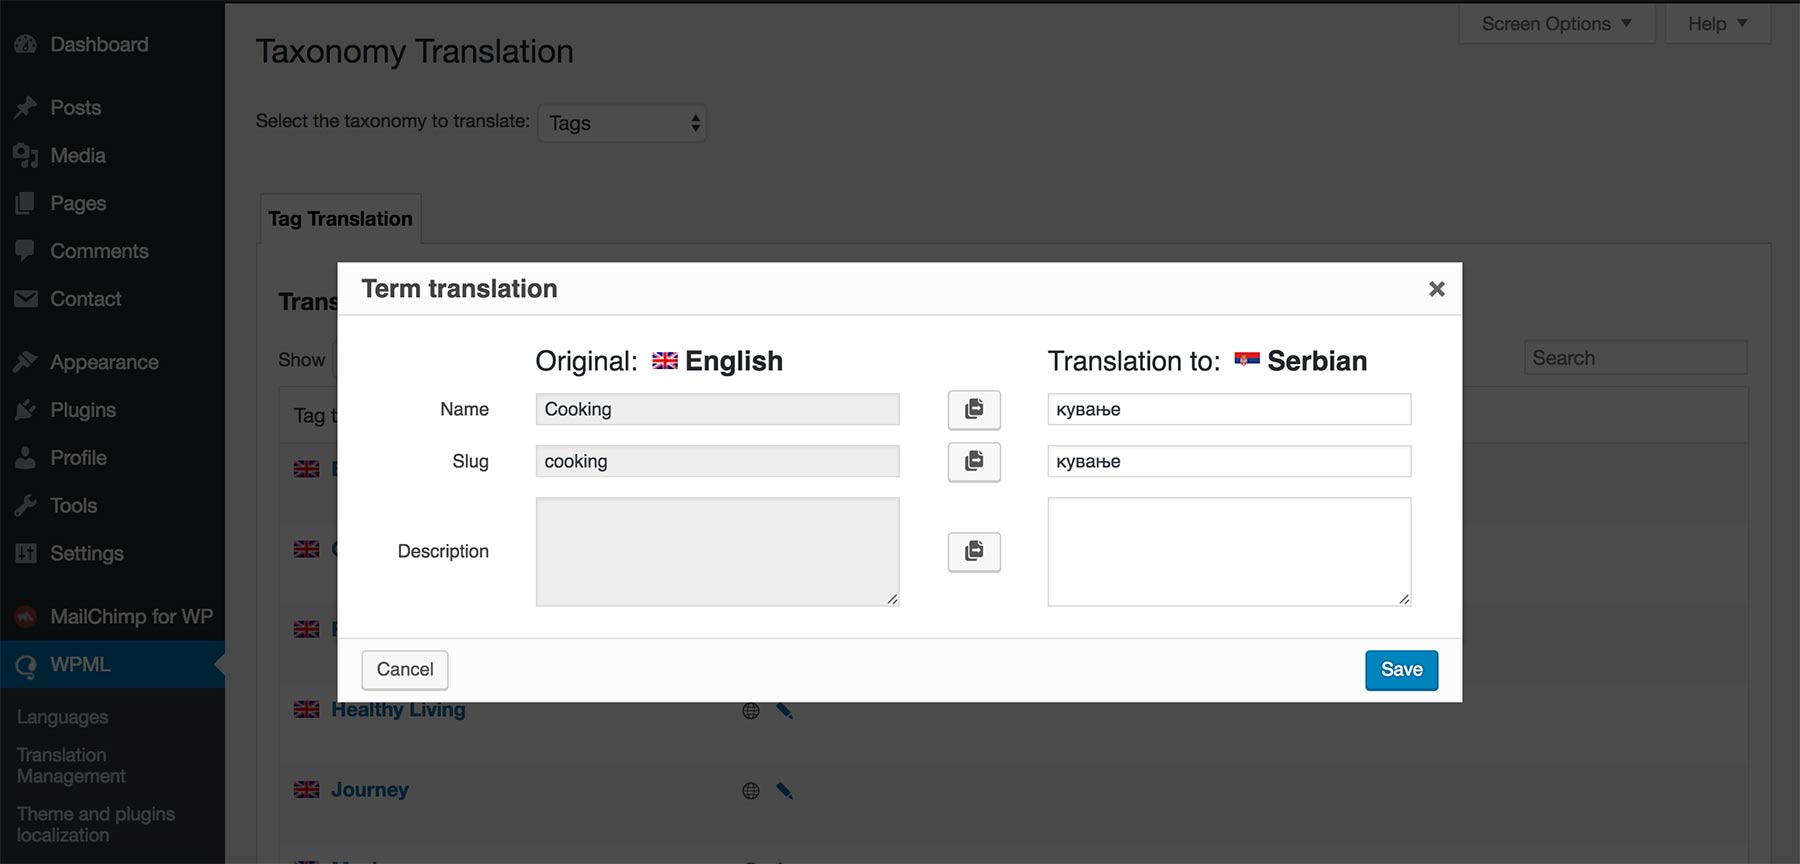
Task: Click the Healthy Living British flag
Action: (x=306, y=710)
